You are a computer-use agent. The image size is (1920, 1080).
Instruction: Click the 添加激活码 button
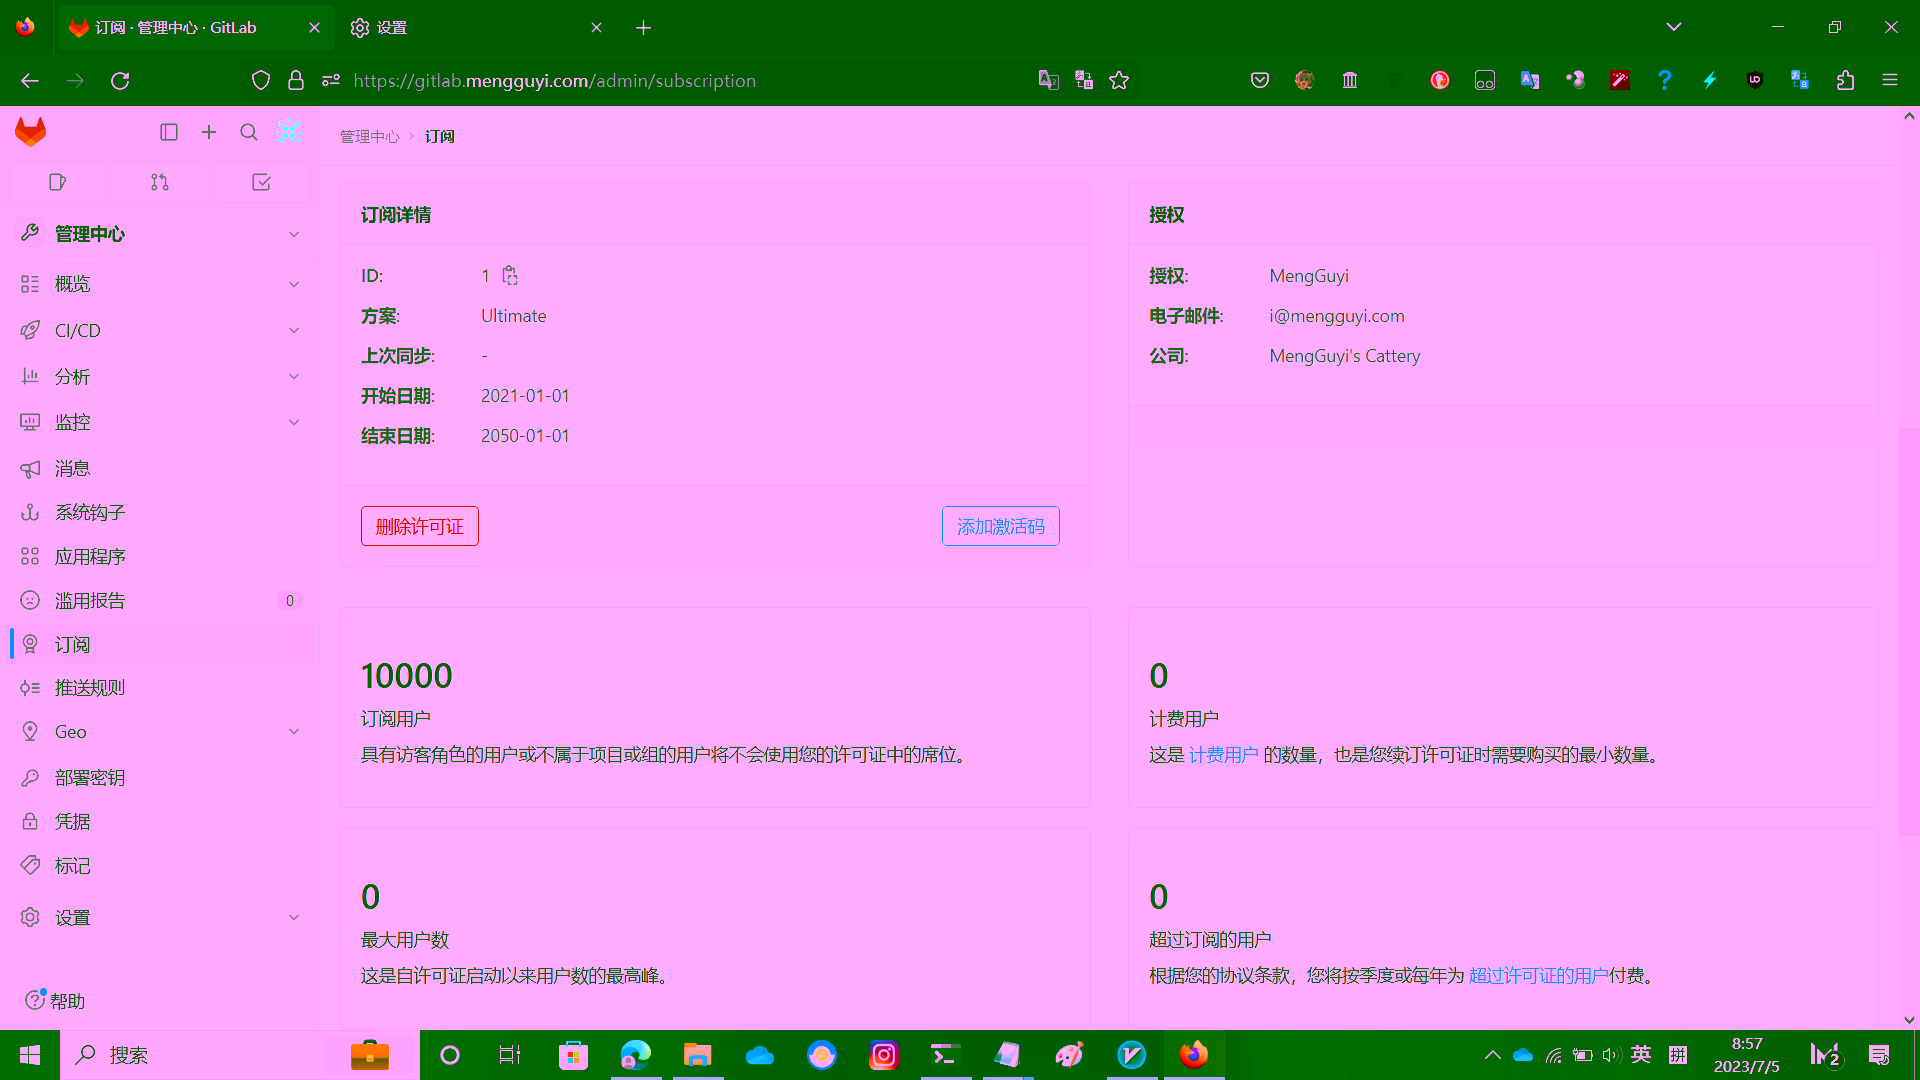click(1000, 526)
